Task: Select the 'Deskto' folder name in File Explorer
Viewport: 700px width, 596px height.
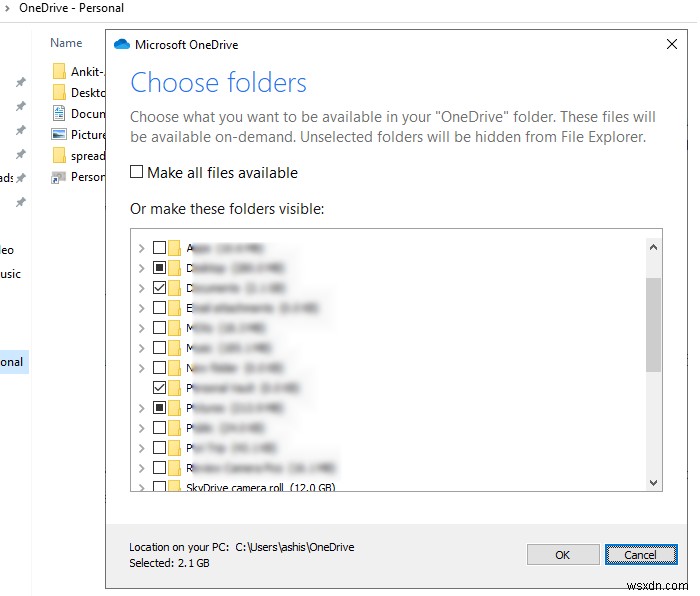Action: [88, 92]
